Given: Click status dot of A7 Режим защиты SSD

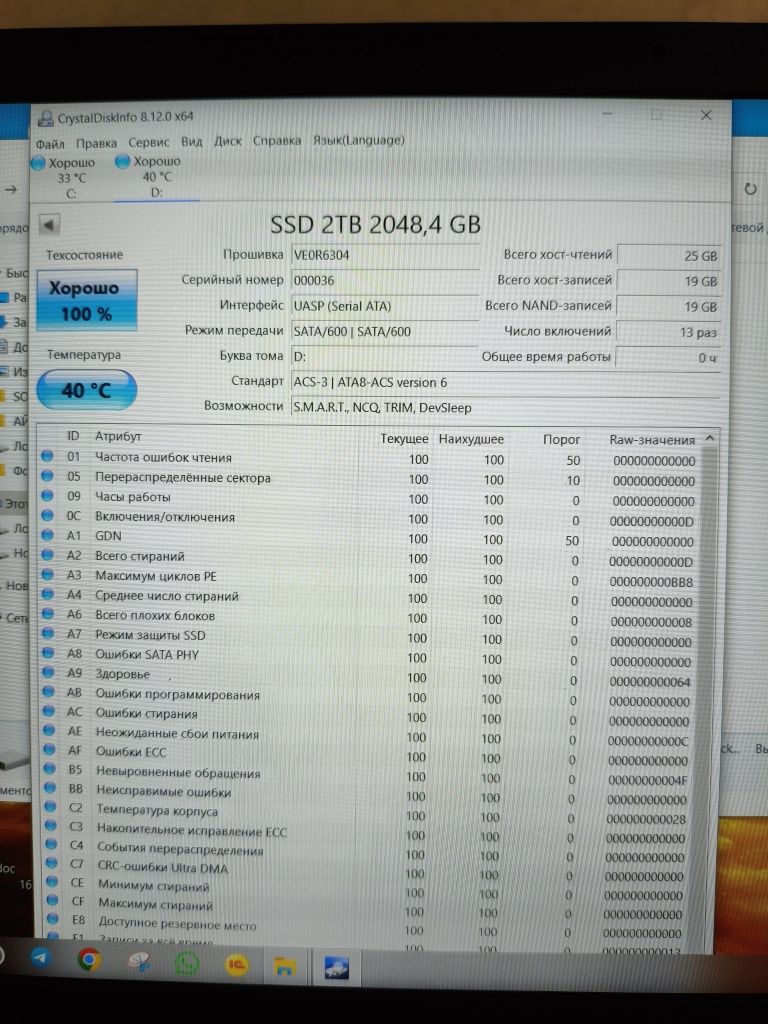Looking at the screenshot, I should [47, 633].
